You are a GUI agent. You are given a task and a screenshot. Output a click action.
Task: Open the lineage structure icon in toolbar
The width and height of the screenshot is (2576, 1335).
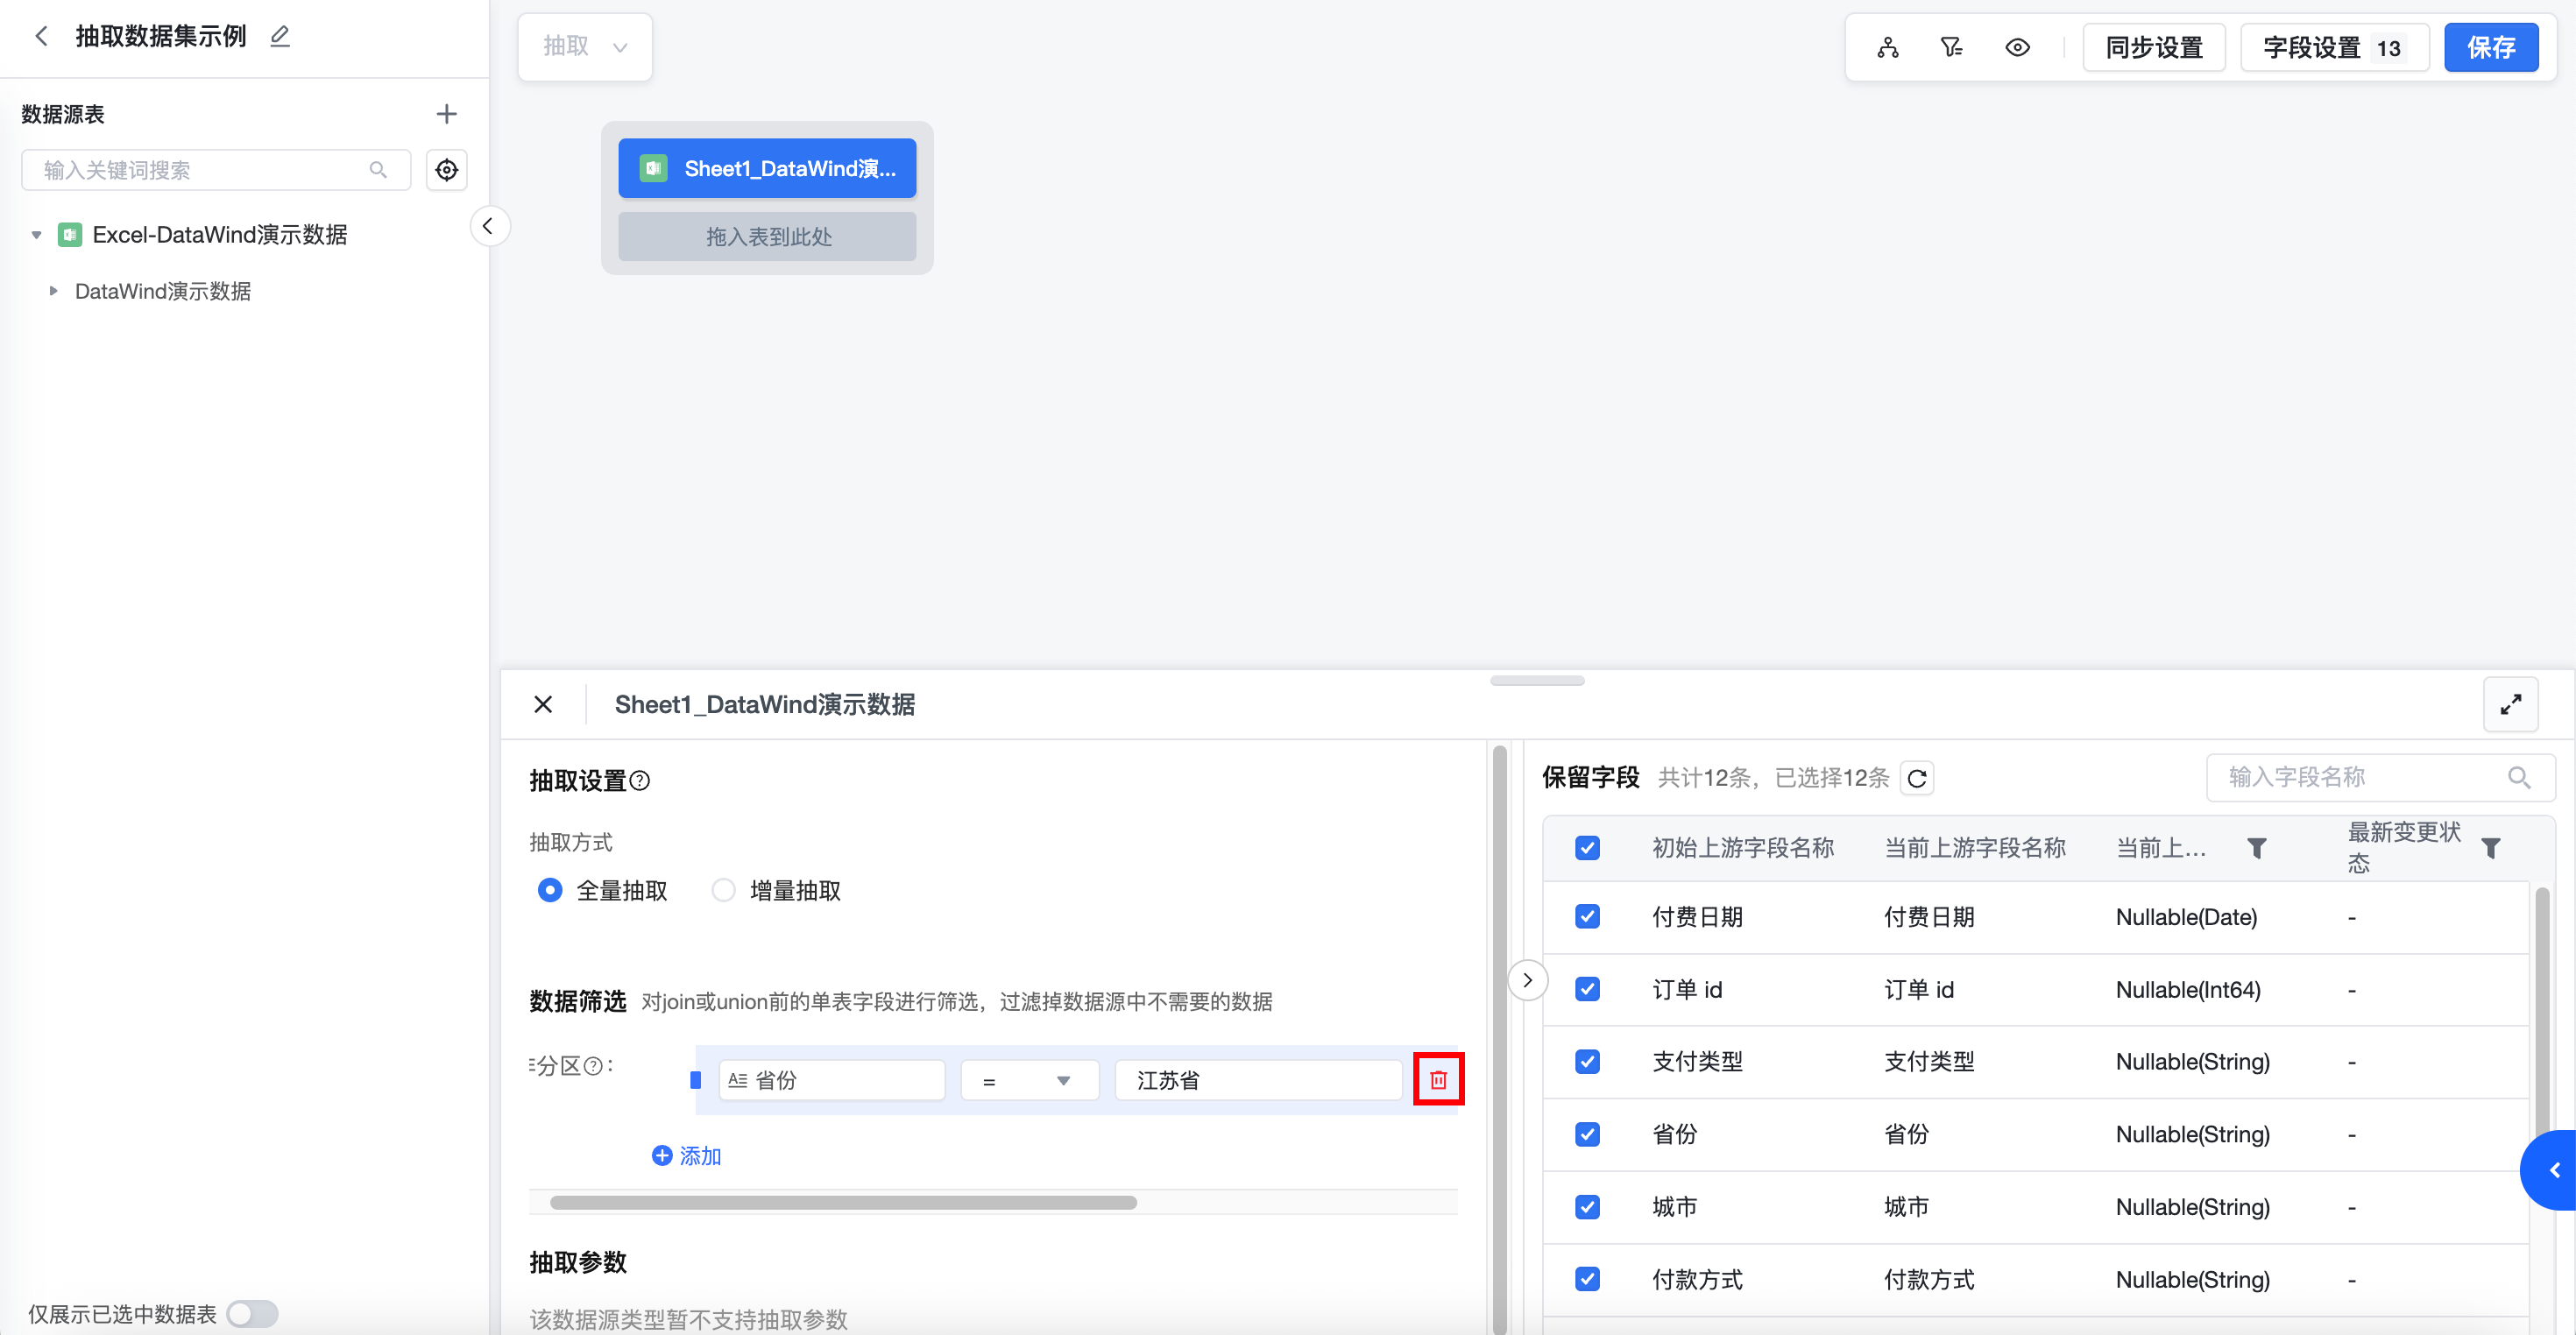pos(1887,48)
